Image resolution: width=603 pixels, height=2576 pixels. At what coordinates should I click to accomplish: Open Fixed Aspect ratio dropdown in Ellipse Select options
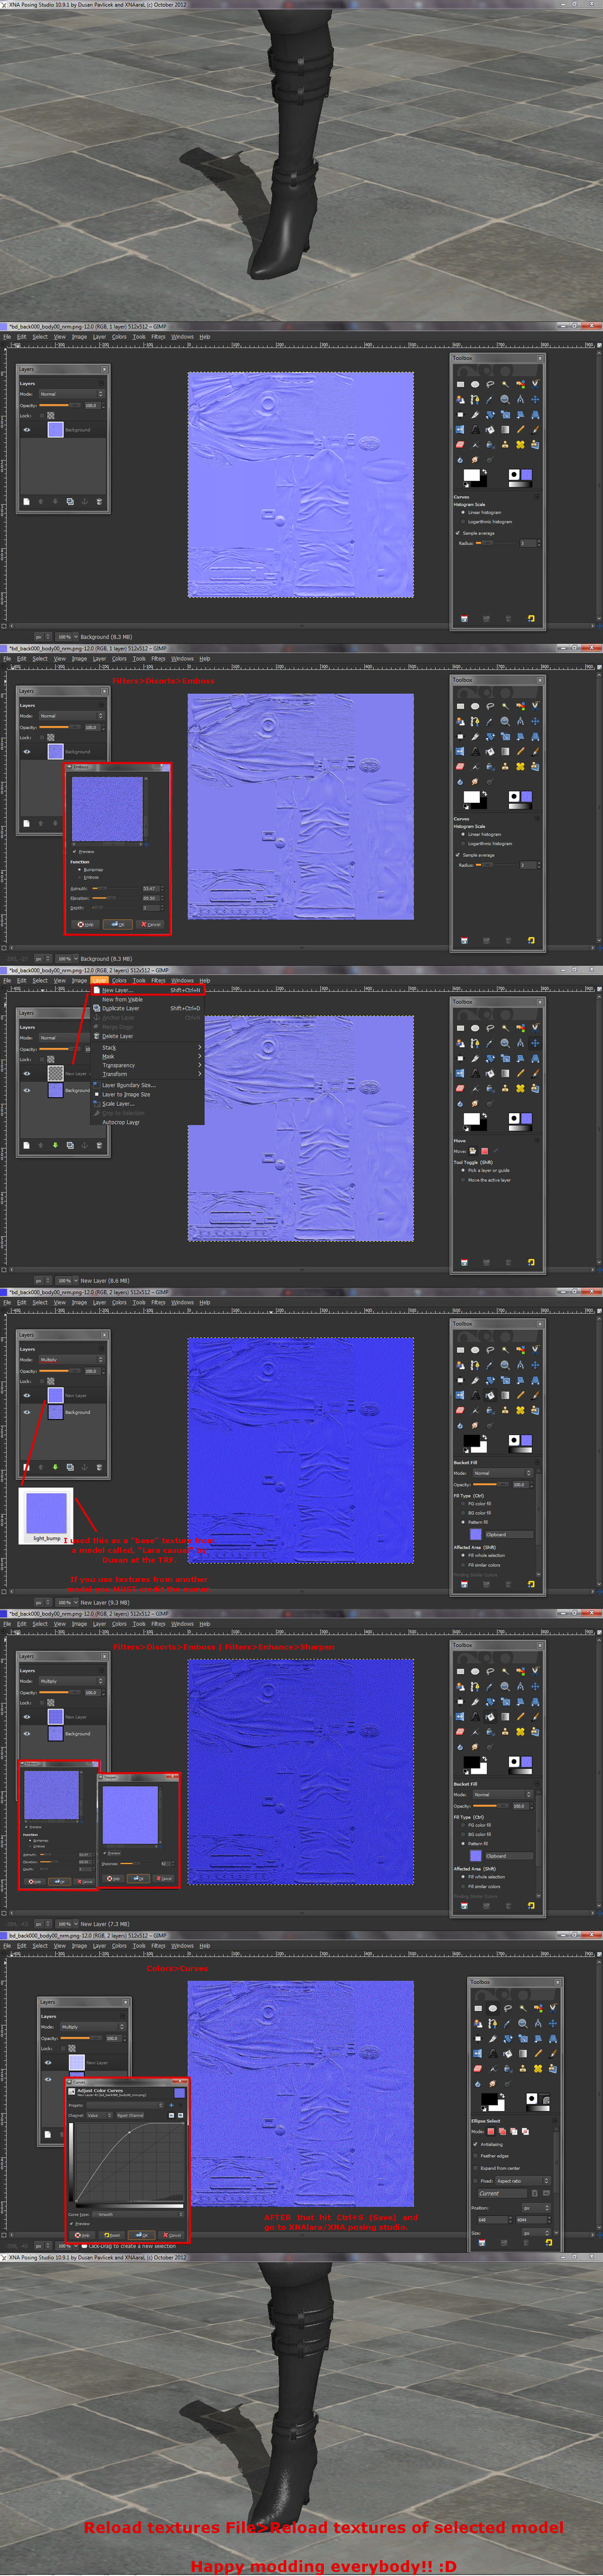[x=523, y=2181]
